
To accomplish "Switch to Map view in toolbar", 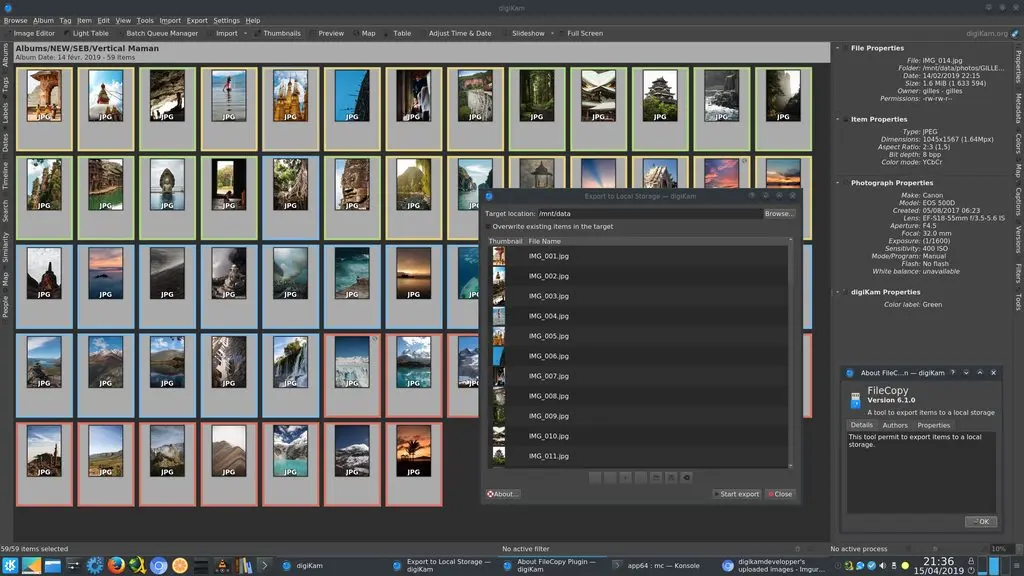I will point(368,33).
